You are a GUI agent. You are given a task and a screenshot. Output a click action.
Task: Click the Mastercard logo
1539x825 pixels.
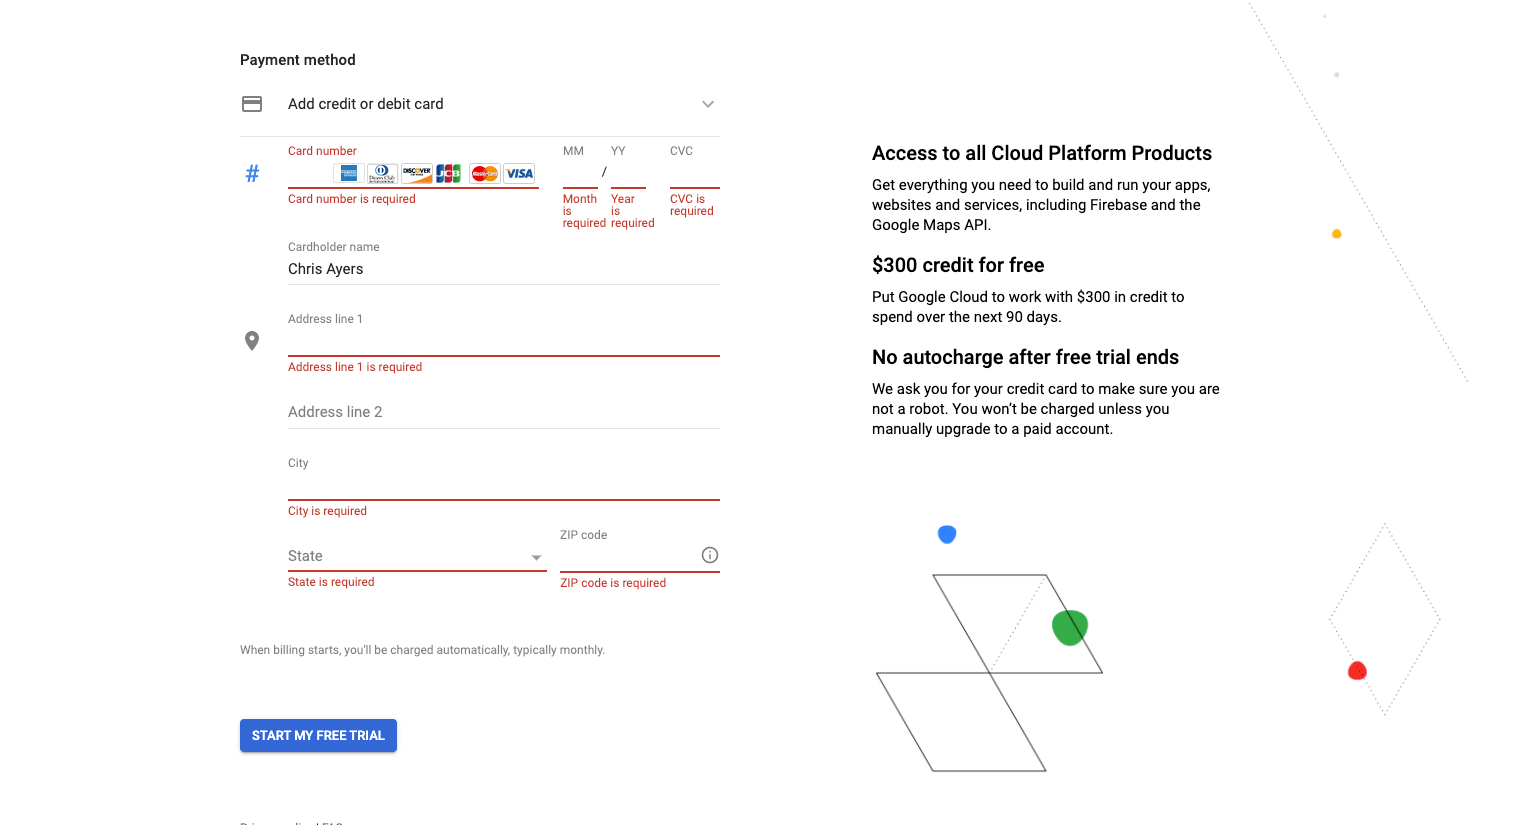[484, 173]
